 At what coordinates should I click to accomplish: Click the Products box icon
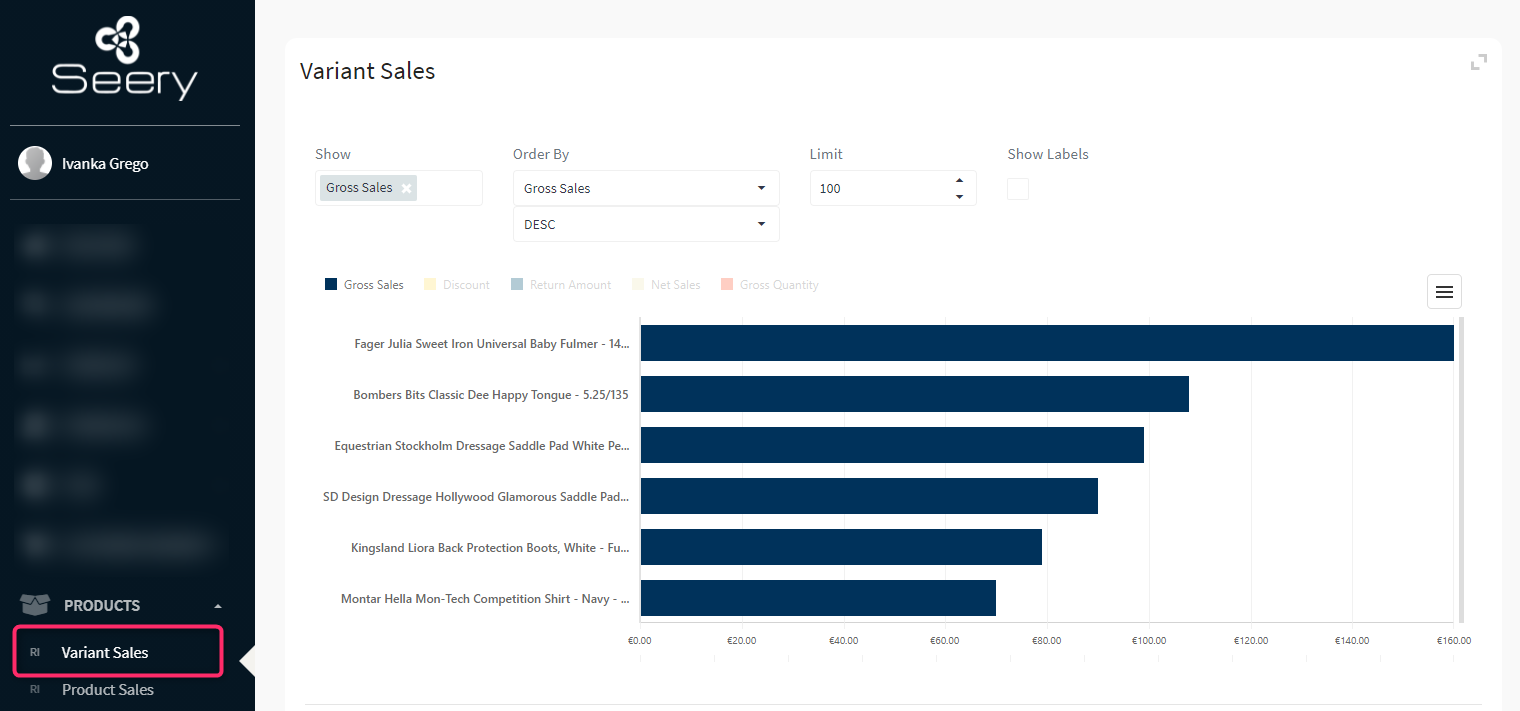point(35,605)
